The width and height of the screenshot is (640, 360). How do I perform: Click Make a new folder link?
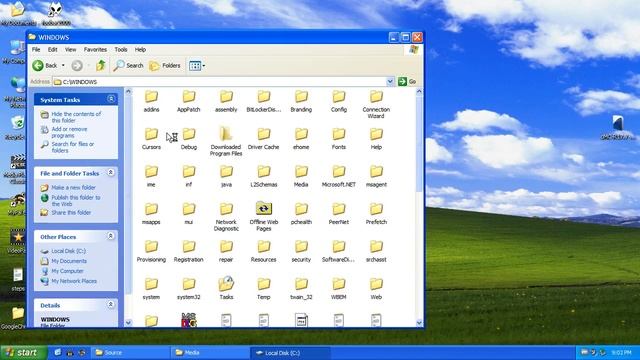tap(73, 187)
